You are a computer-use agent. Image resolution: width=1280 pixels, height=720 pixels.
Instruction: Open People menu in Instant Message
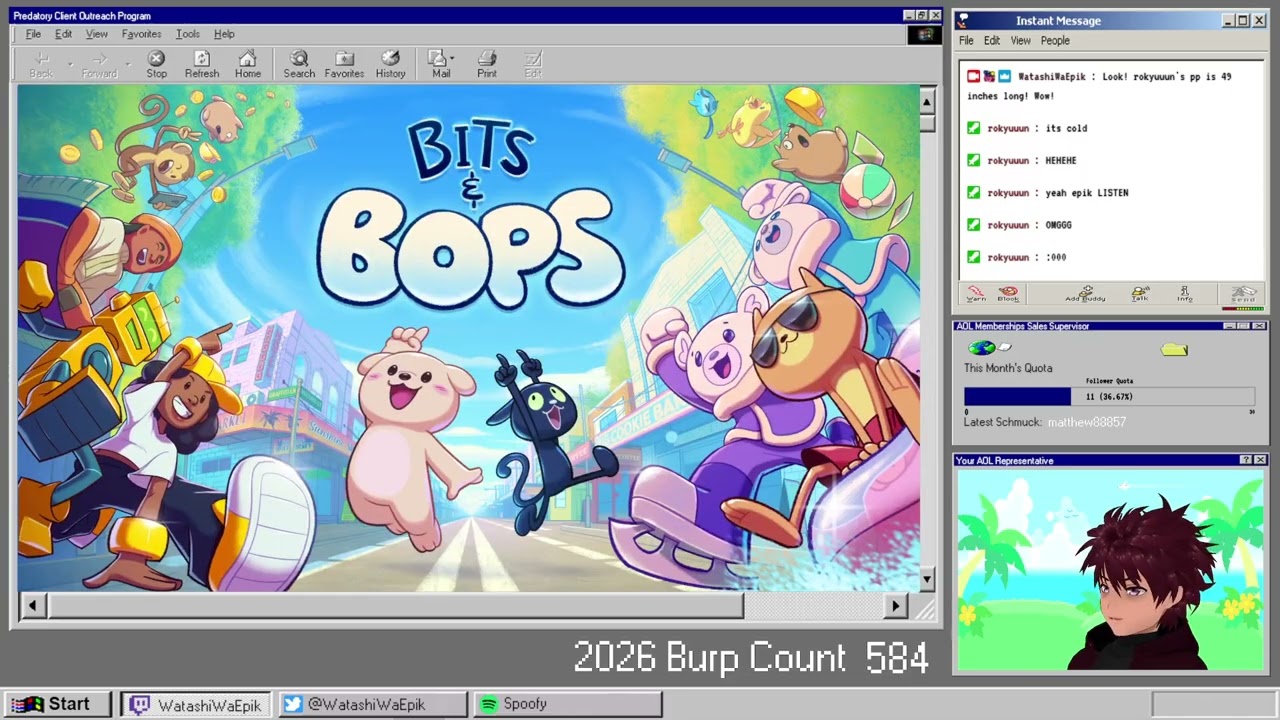click(1055, 41)
